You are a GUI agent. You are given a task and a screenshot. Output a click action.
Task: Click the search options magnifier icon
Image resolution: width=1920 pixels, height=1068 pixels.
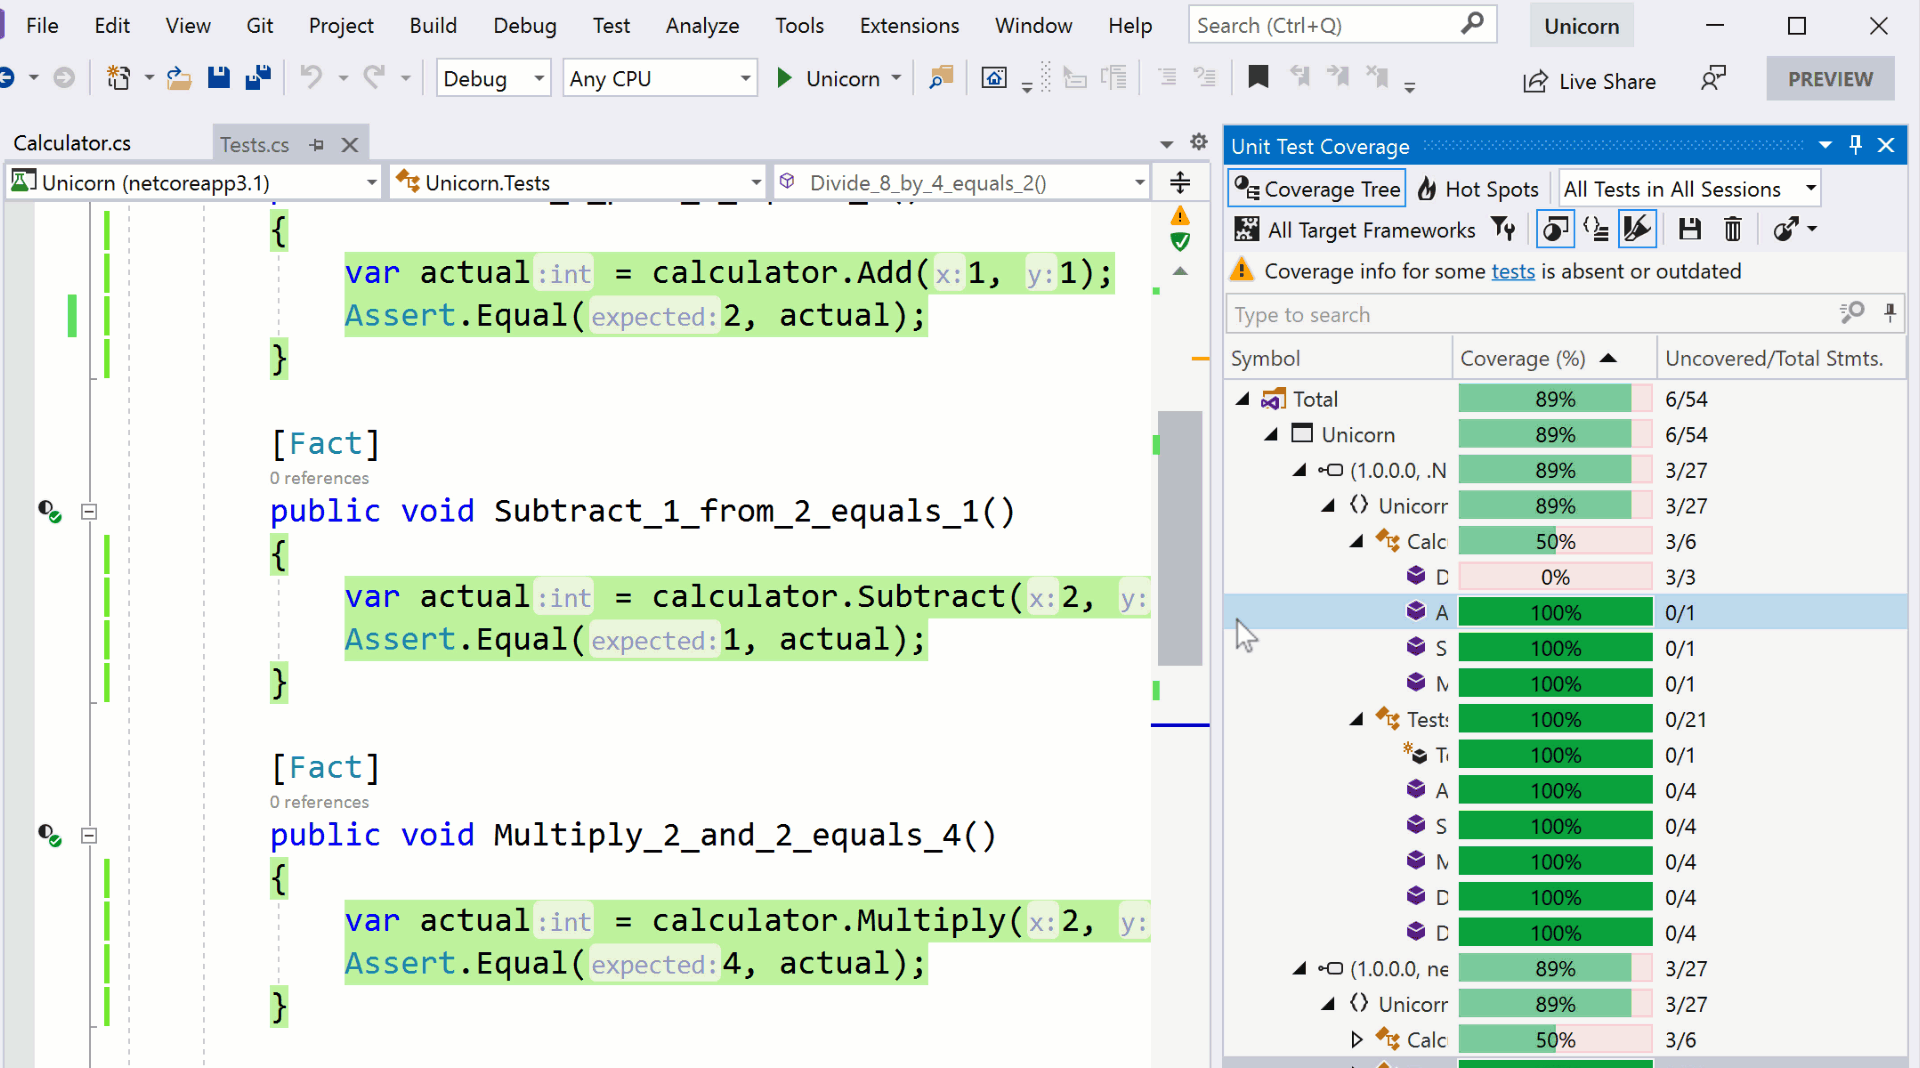[x=1852, y=313]
